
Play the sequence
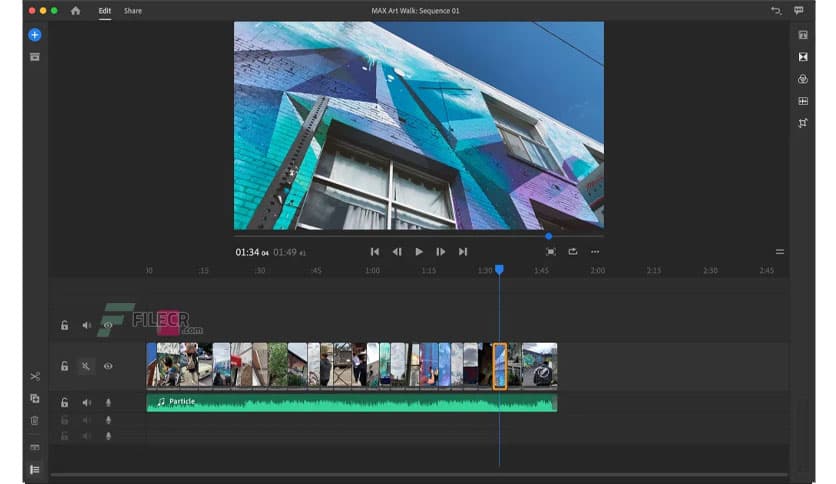[x=419, y=252]
